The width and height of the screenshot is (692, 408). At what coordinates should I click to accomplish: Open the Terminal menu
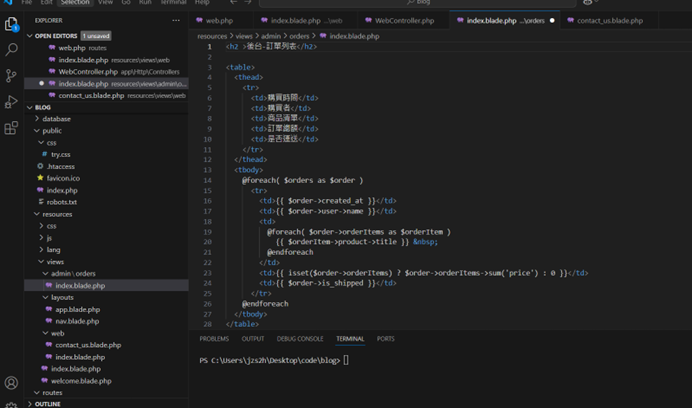(173, 2)
